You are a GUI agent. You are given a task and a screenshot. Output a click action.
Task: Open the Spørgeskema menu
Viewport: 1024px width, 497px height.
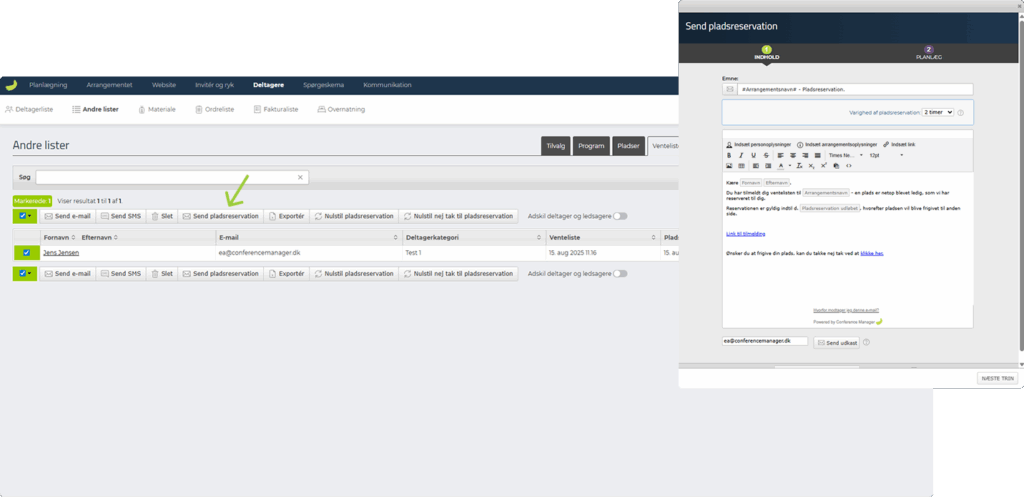(323, 85)
